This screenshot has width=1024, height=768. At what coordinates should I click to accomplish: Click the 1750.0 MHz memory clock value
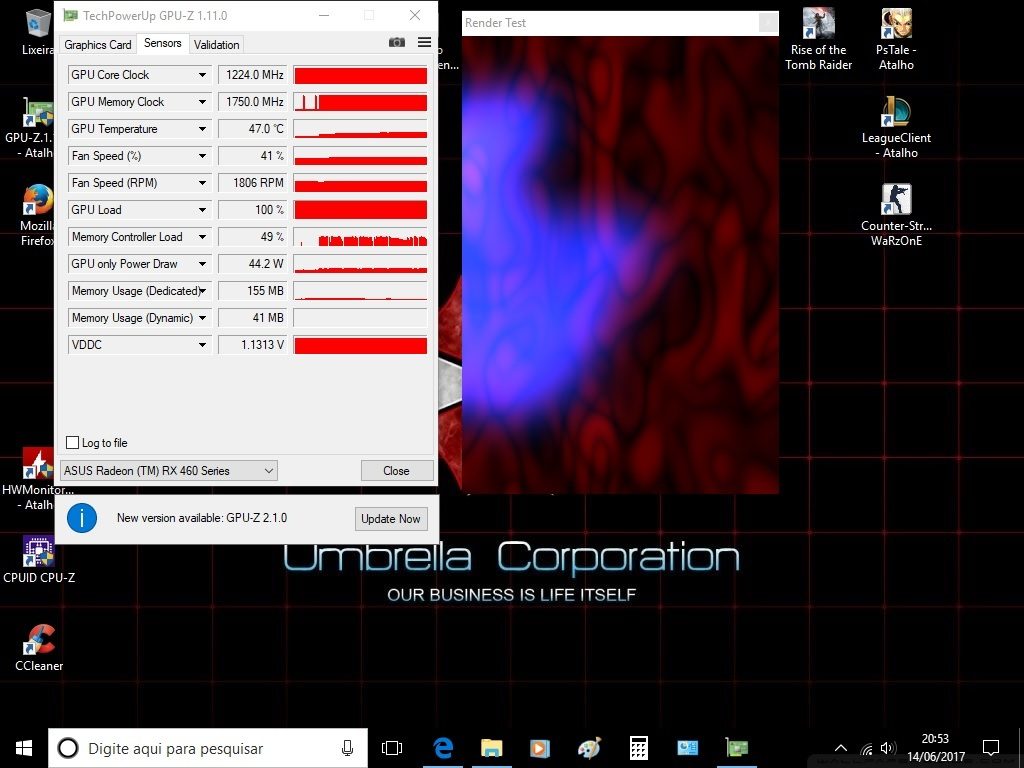click(253, 102)
